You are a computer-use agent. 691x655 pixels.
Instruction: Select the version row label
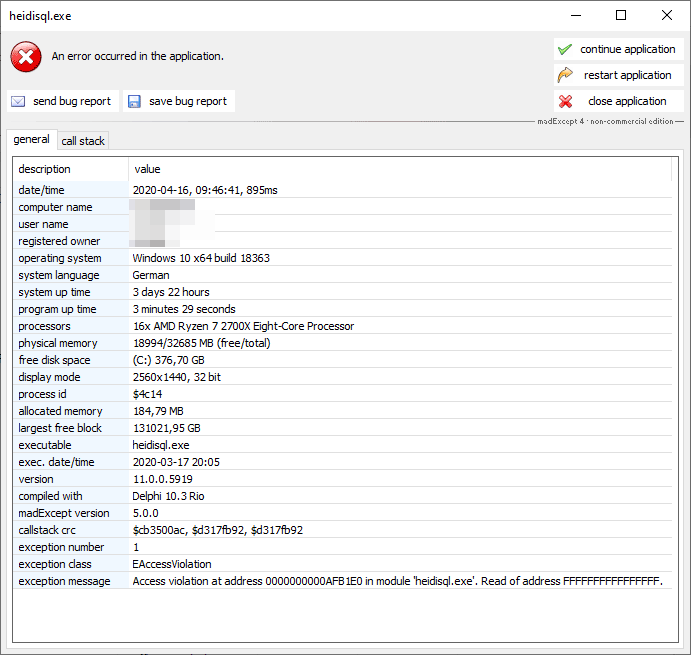pos(36,479)
